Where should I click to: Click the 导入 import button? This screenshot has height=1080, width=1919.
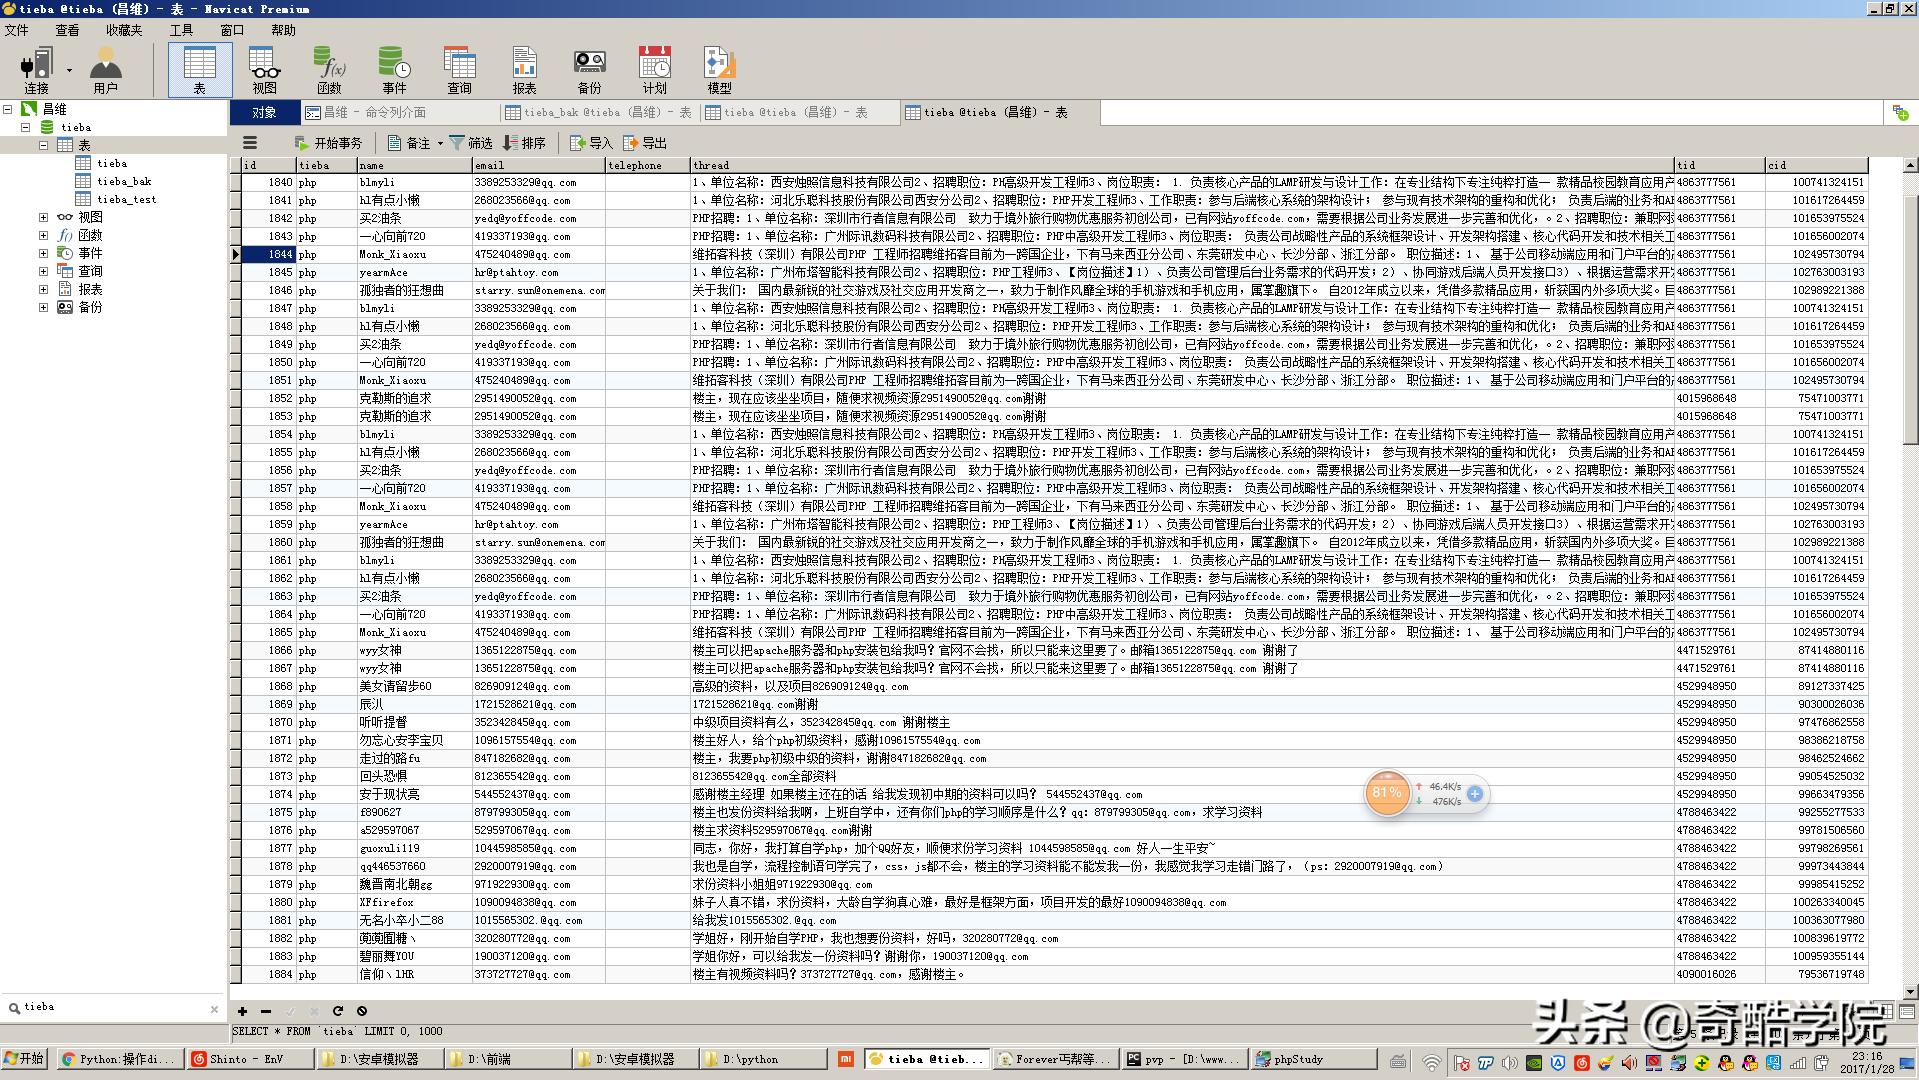pos(591,143)
